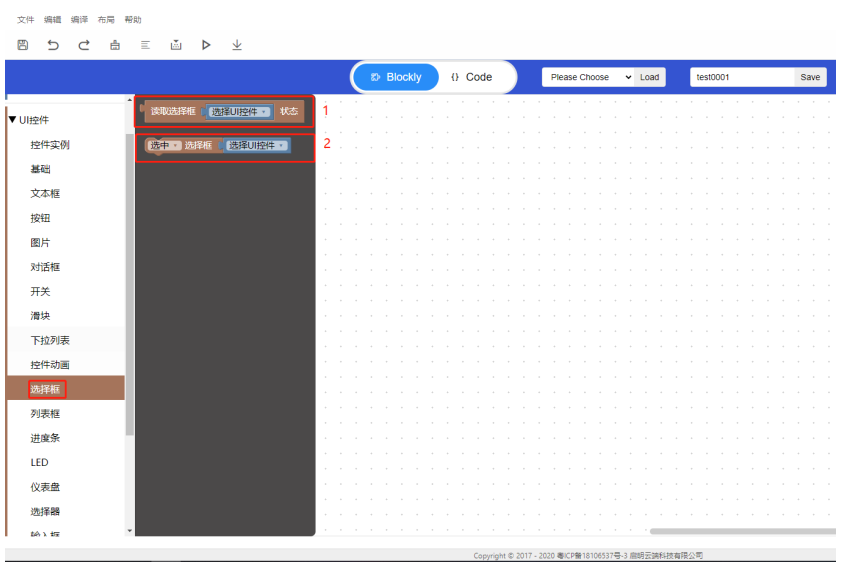Select the 图片 category

tap(40, 242)
